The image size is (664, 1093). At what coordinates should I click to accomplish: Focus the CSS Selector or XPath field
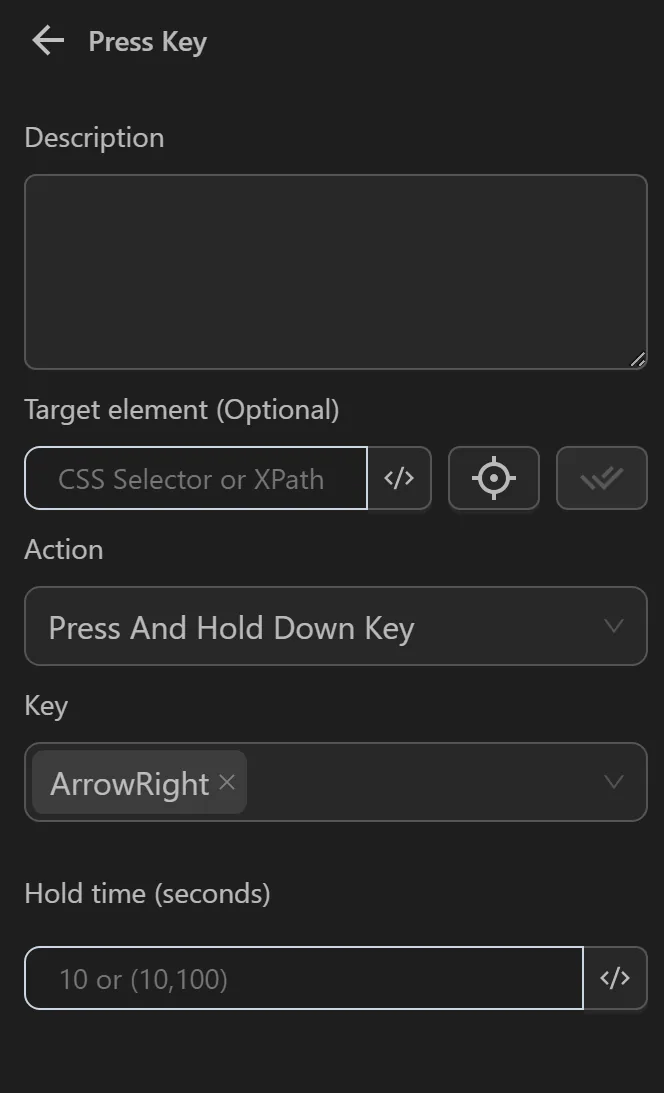point(195,478)
